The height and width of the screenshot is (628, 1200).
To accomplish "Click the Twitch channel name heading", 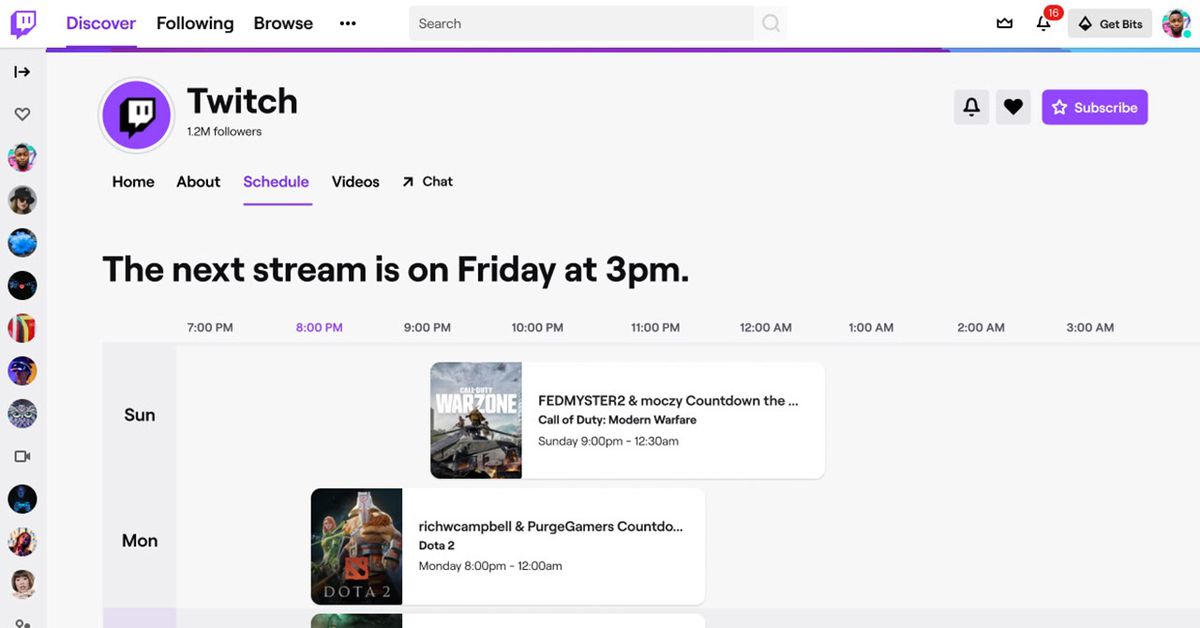I will point(242,101).
